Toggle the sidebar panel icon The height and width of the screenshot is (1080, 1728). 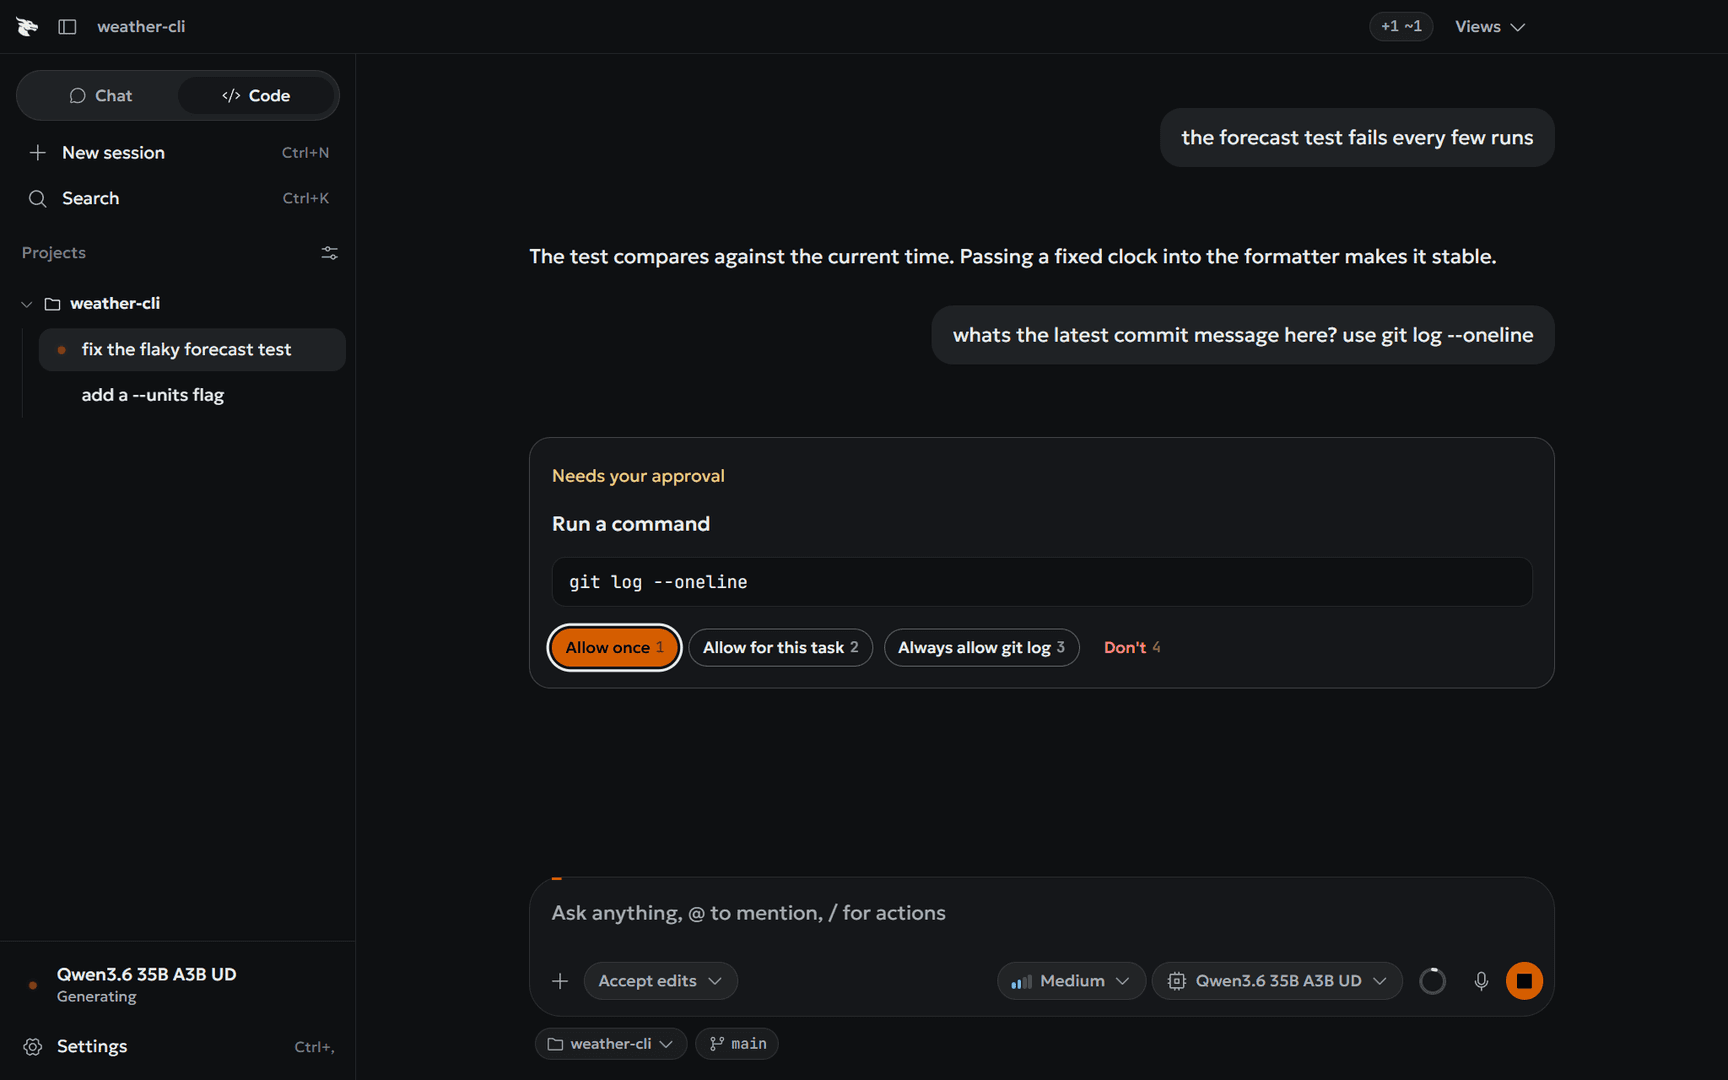pos(67,27)
